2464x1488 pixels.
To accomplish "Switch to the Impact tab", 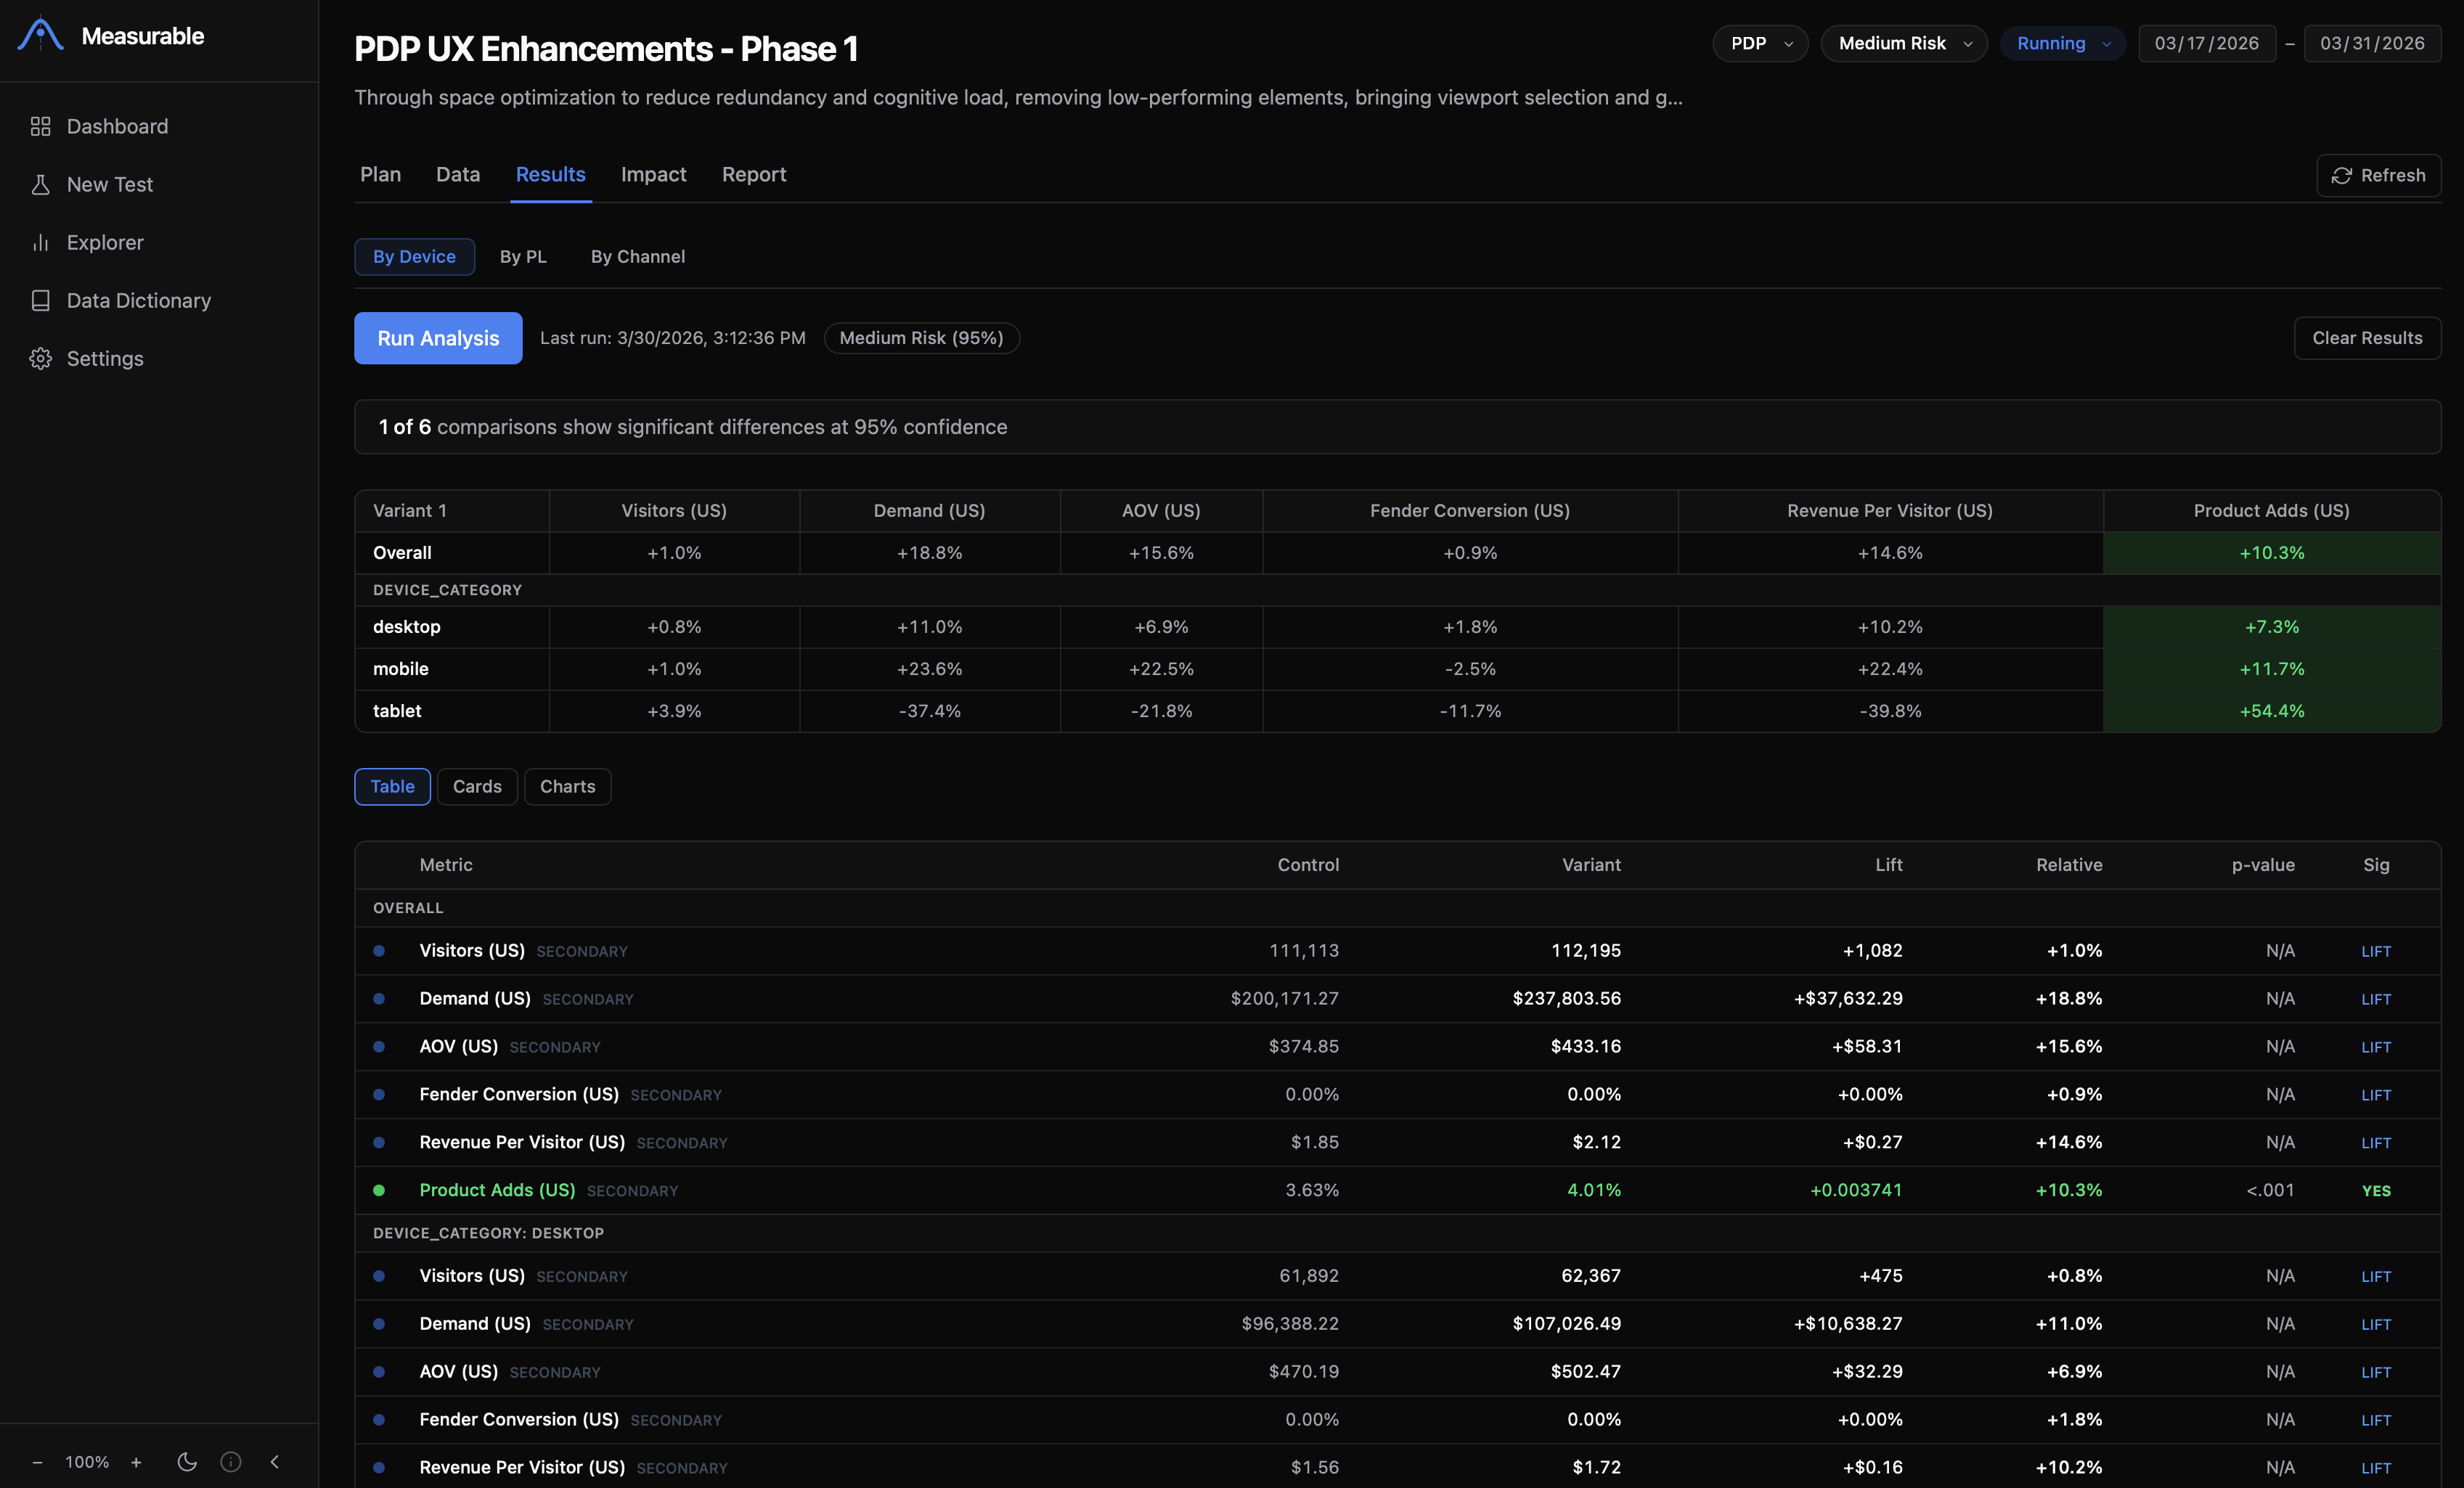I will point(653,174).
